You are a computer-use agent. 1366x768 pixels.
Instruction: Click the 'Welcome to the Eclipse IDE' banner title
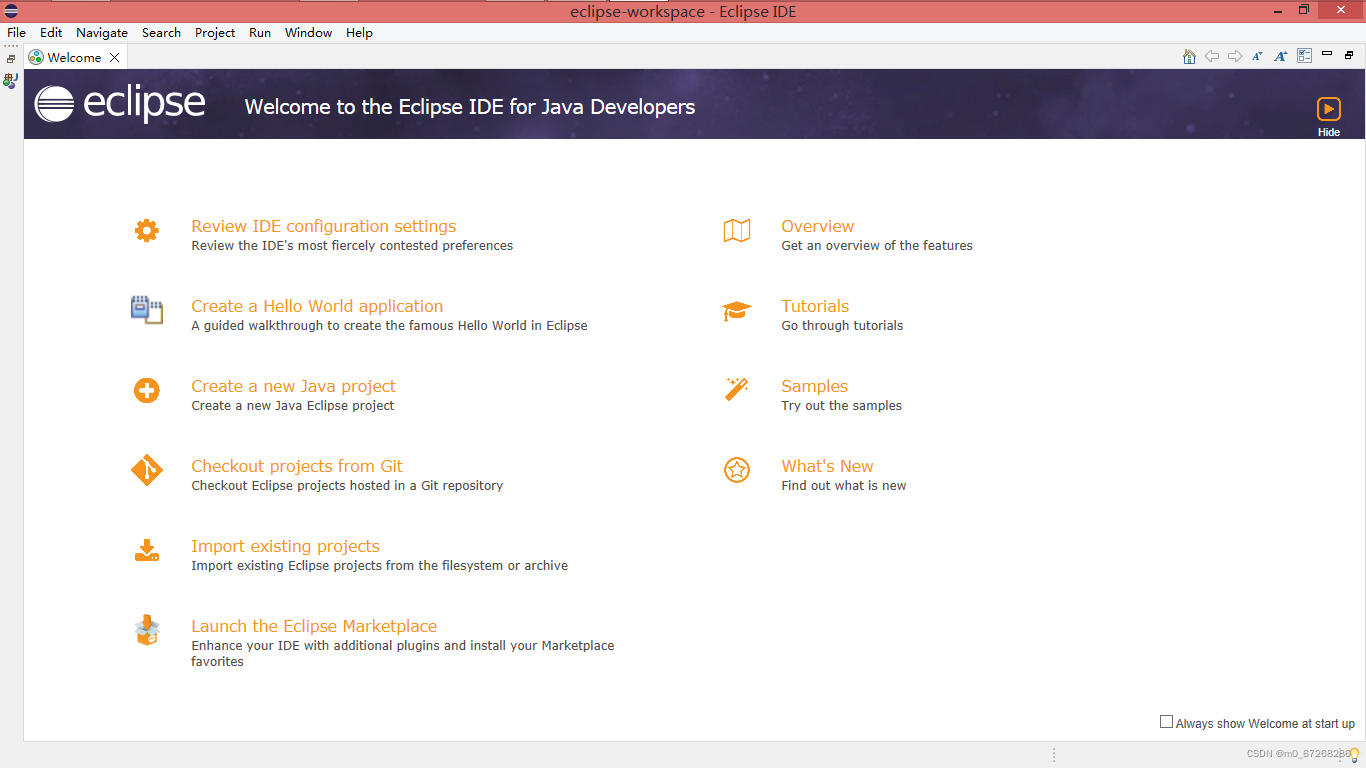[x=470, y=107]
